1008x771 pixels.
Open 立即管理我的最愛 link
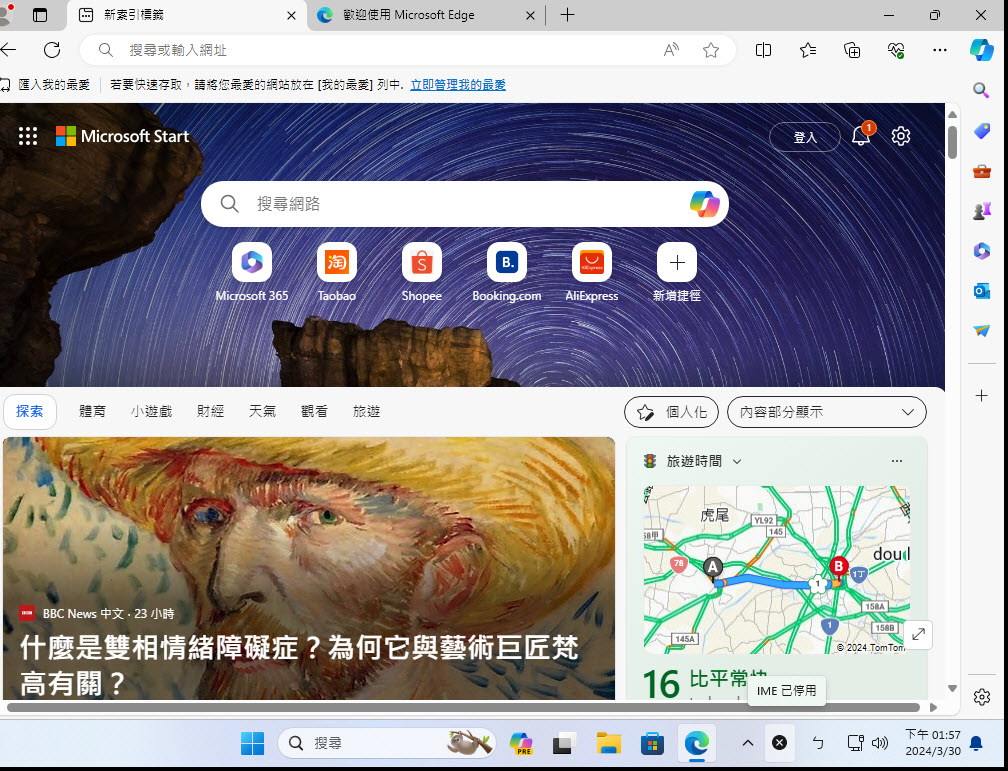(458, 85)
